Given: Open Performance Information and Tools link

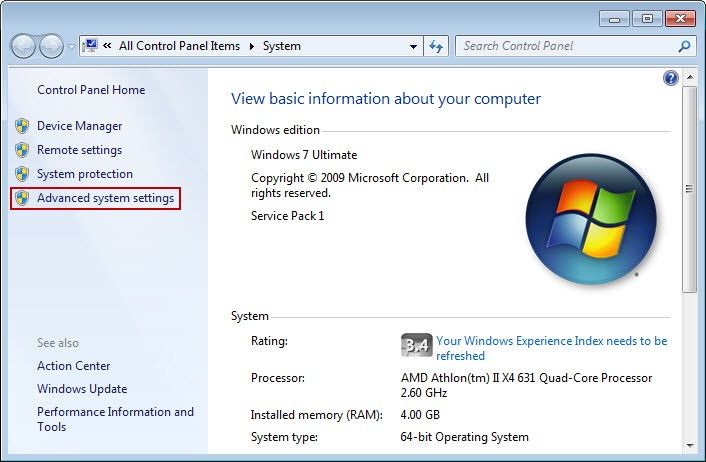Looking at the screenshot, I should (115, 419).
